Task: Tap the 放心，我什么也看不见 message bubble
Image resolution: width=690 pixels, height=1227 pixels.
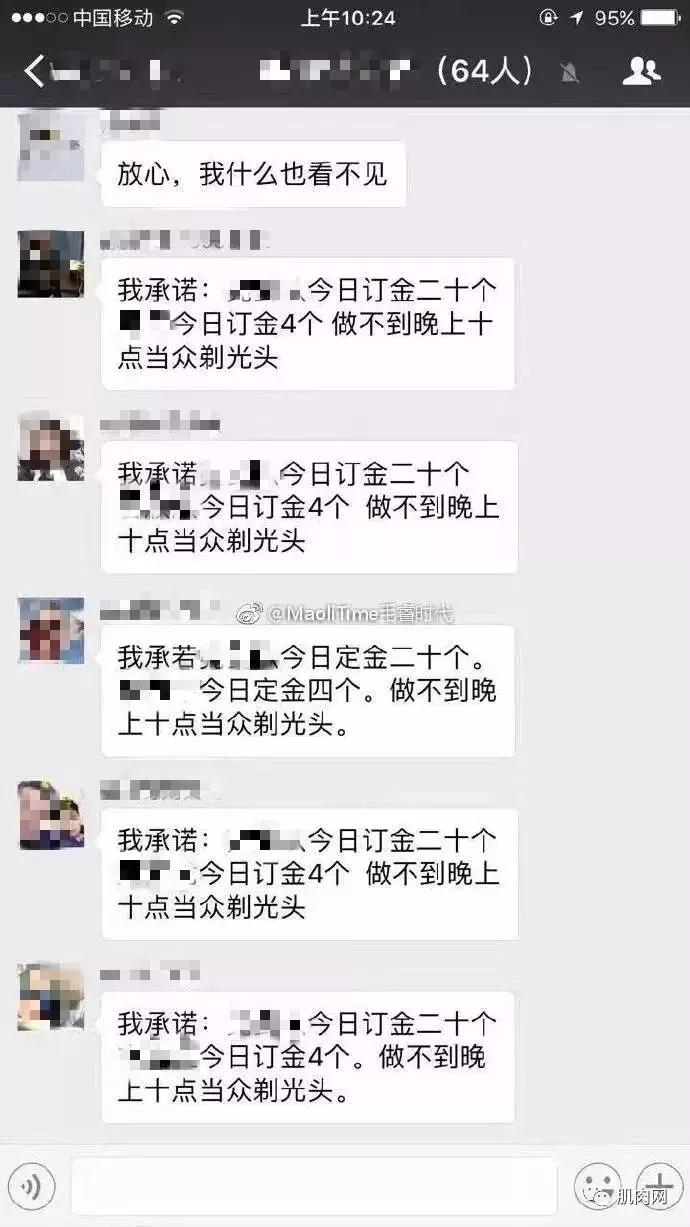Action: click(x=254, y=174)
